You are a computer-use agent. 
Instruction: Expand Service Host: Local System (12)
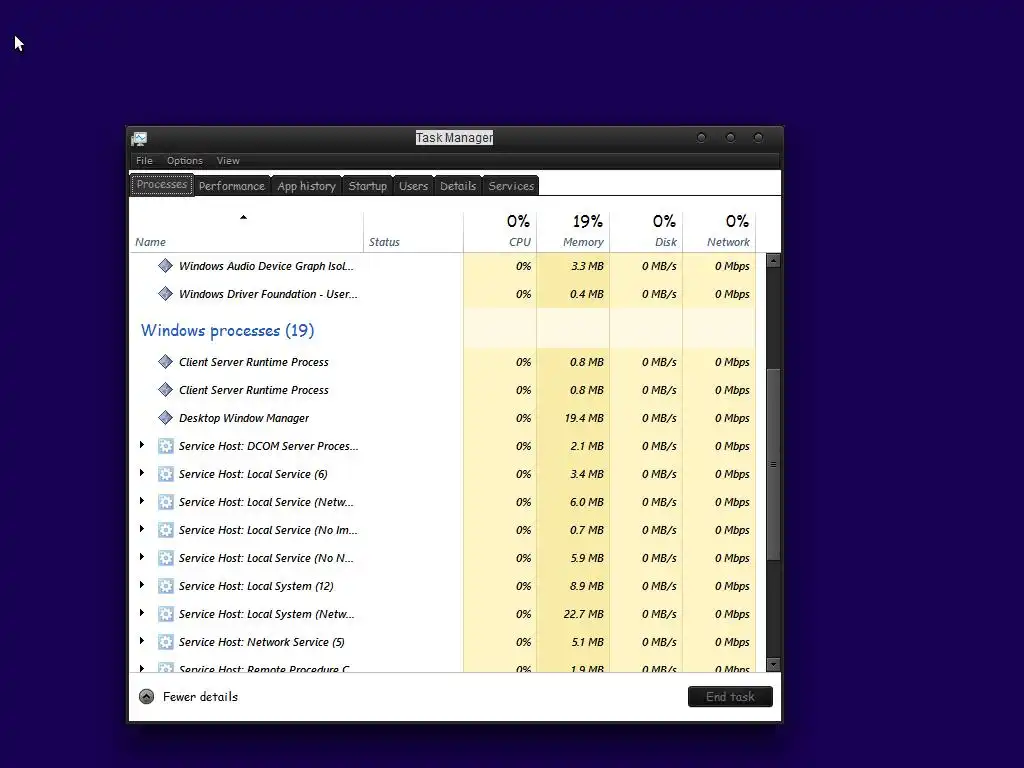point(142,585)
